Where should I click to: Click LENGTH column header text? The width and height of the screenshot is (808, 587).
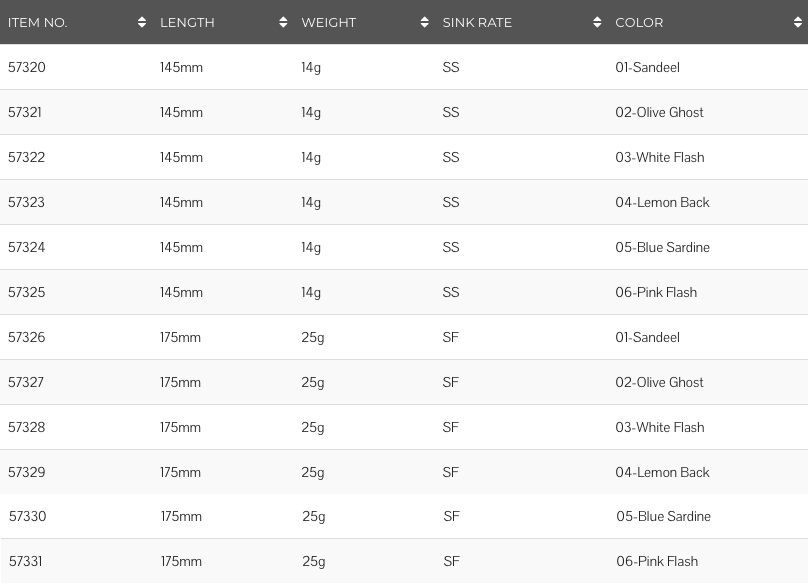coord(187,23)
